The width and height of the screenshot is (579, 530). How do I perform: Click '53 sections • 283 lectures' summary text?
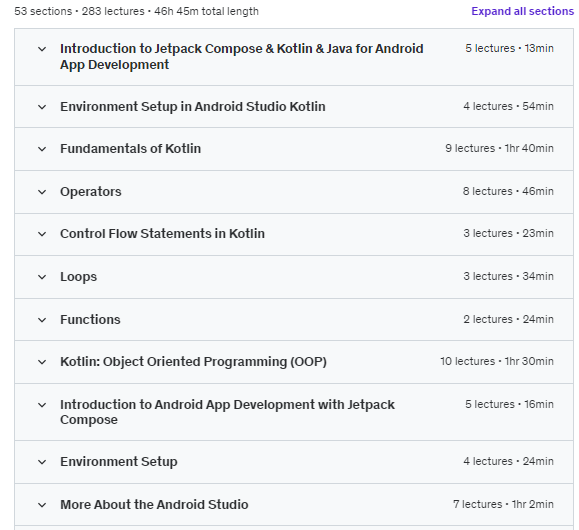79,11
